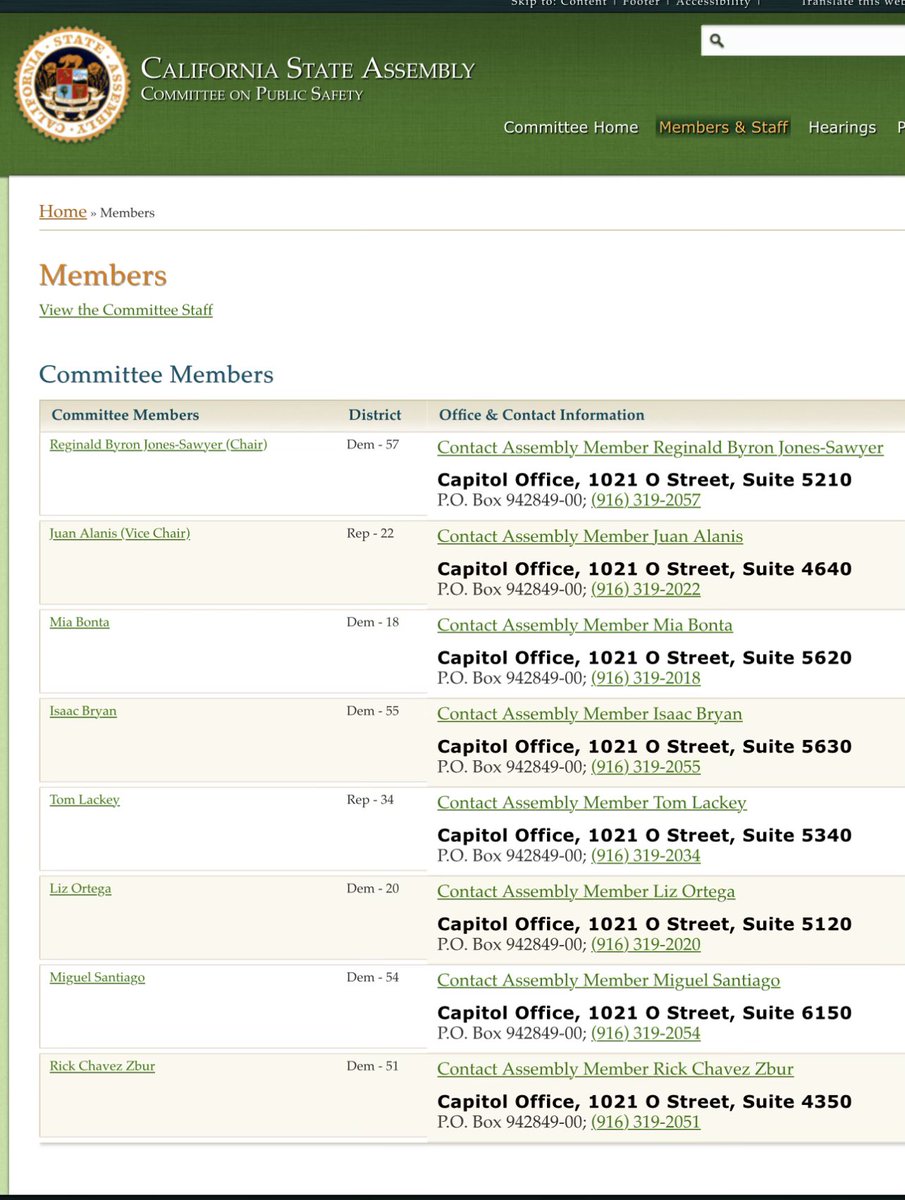Open Tom Lackey member name link
Screen dimensions: 905x1200
tap(85, 800)
